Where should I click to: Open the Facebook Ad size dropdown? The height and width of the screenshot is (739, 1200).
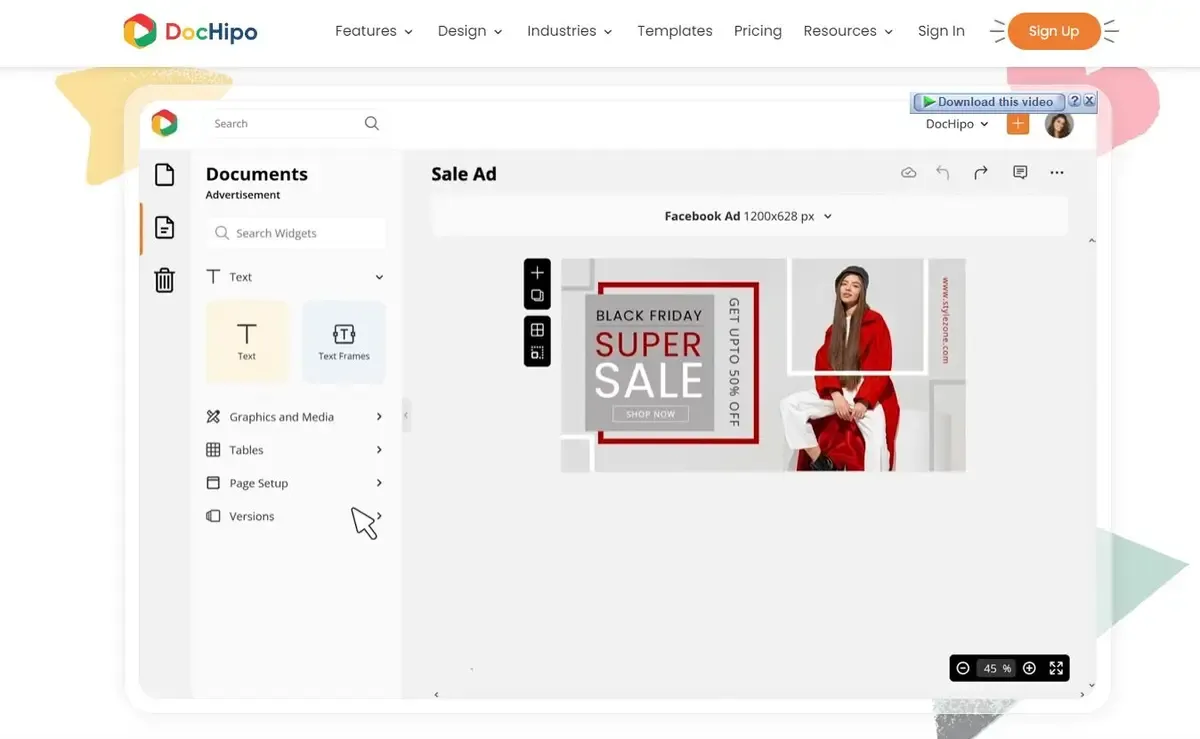[748, 216]
